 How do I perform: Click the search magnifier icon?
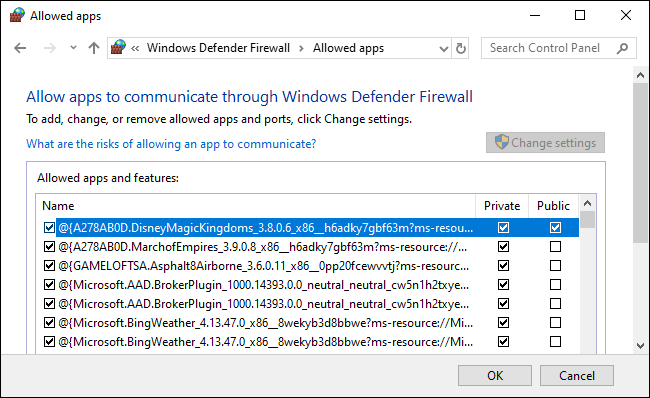[x=622, y=49]
